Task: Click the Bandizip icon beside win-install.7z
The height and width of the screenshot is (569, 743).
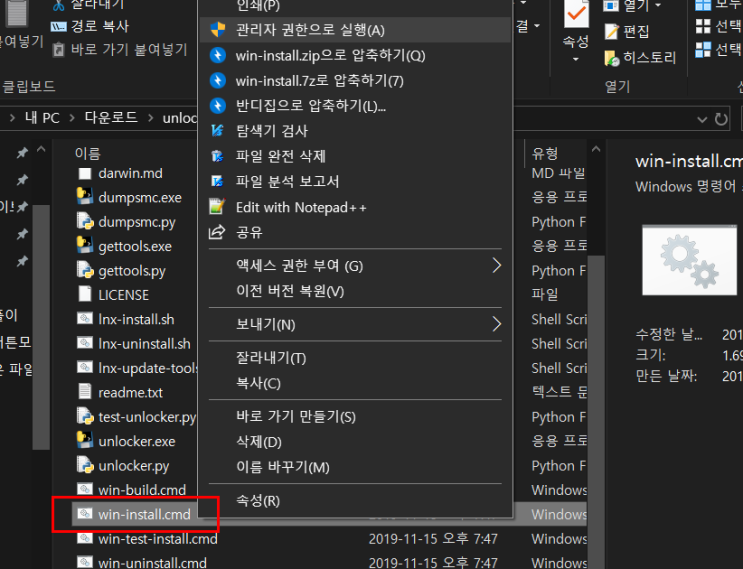Action: click(217, 81)
